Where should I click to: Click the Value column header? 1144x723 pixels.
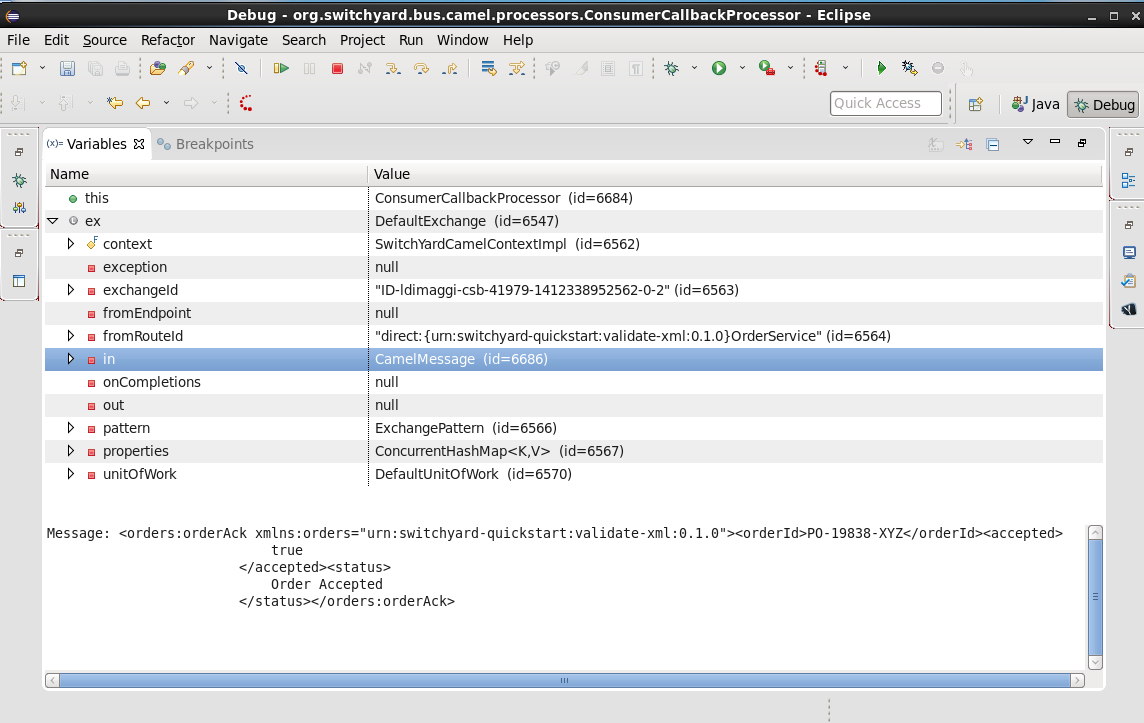point(735,174)
